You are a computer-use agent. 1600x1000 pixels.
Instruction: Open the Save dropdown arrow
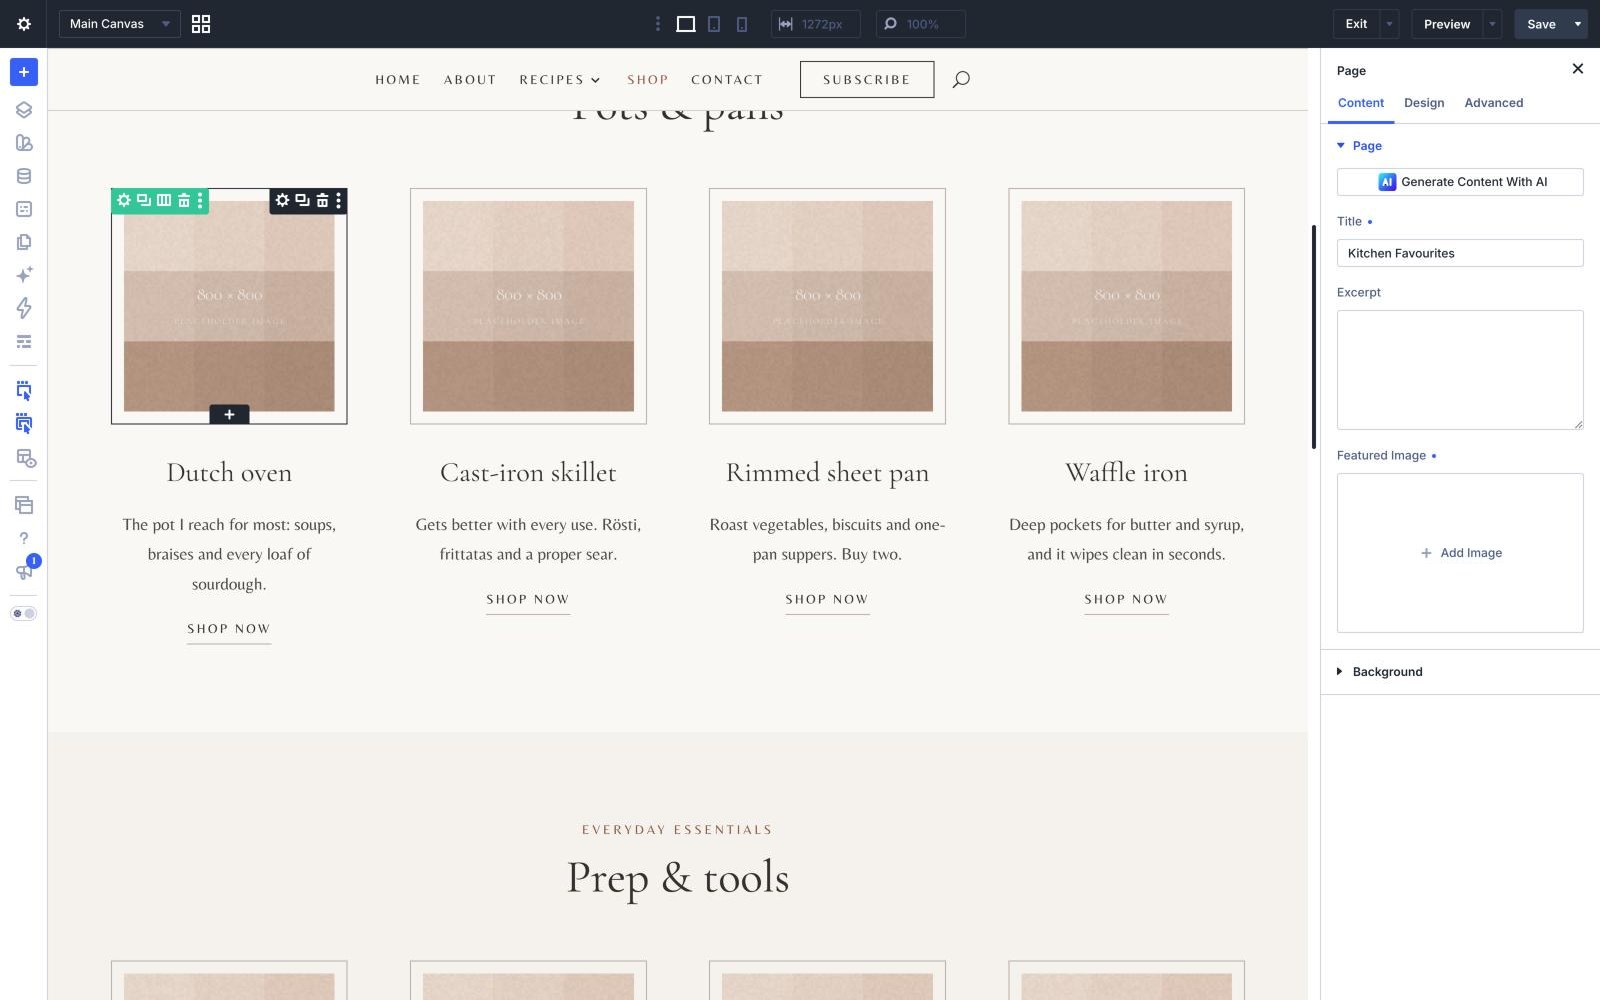1578,24
